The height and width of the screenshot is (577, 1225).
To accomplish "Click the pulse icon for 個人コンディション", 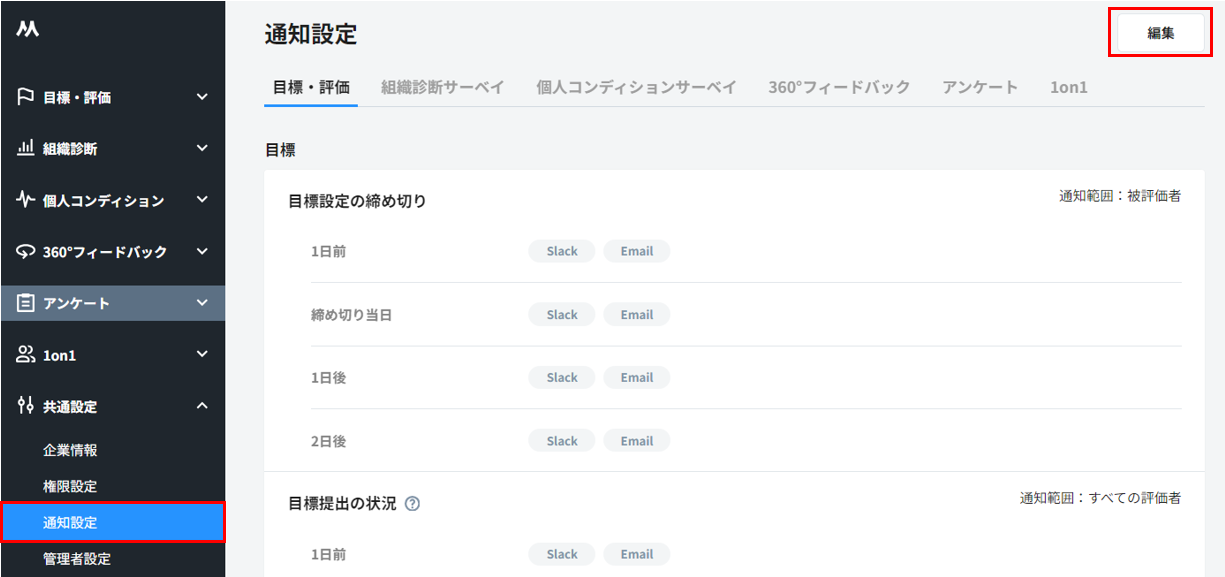I will (x=26, y=200).
